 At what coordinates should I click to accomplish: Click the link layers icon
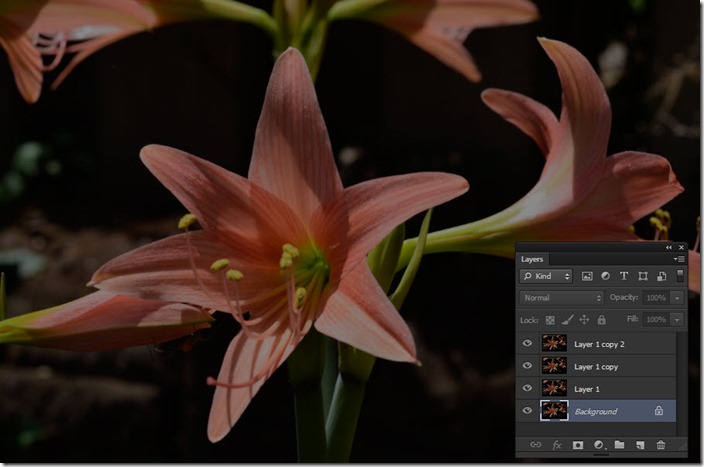click(535, 444)
